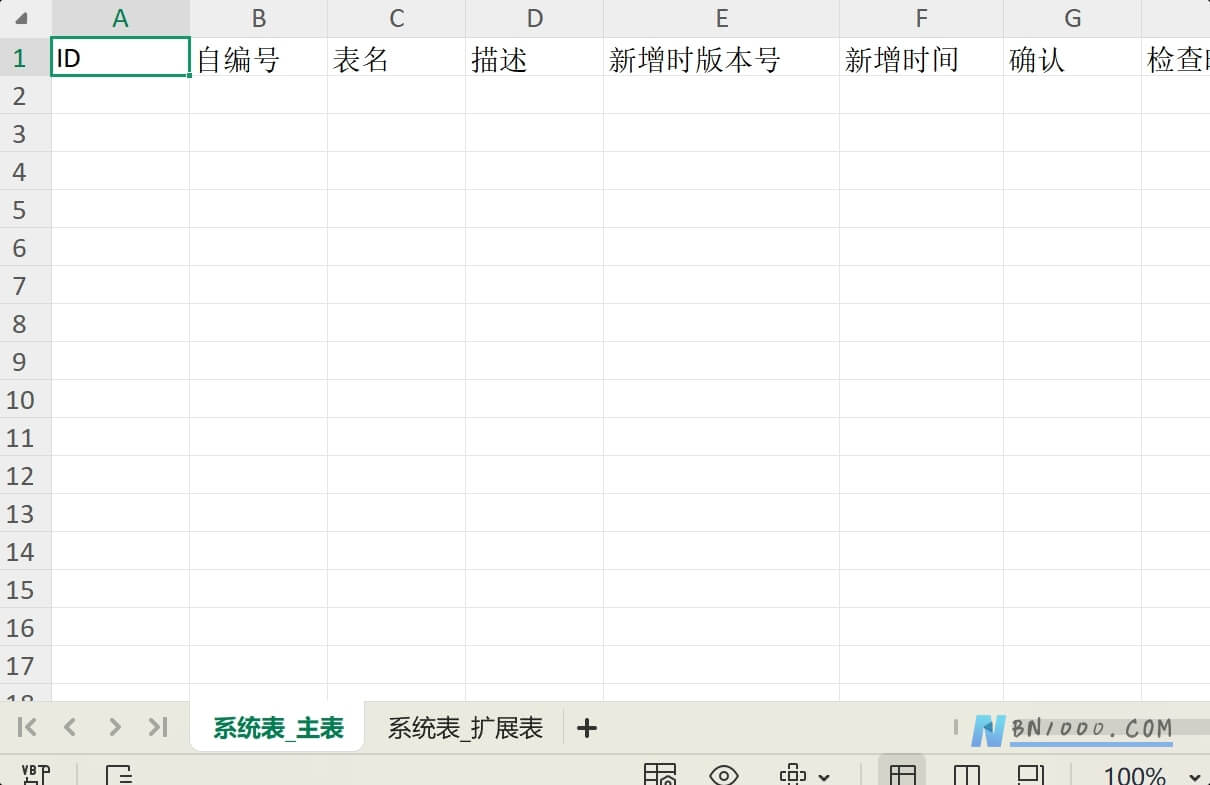This screenshot has height=785, width=1210.
Task: Add a new sheet with plus icon
Action: click(x=587, y=728)
